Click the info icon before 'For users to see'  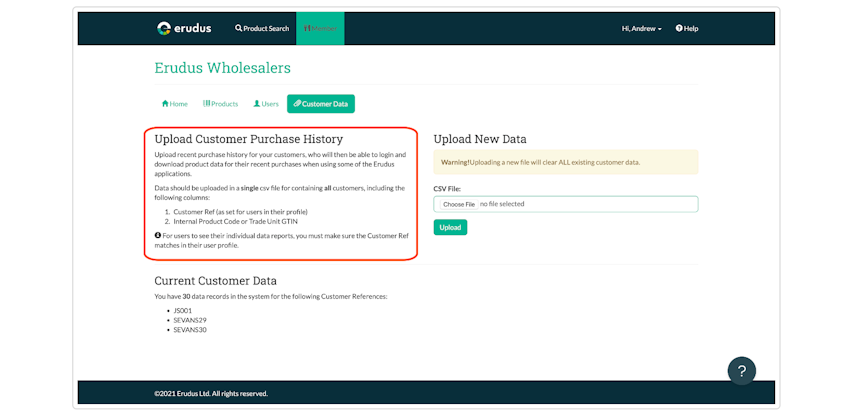click(158, 235)
